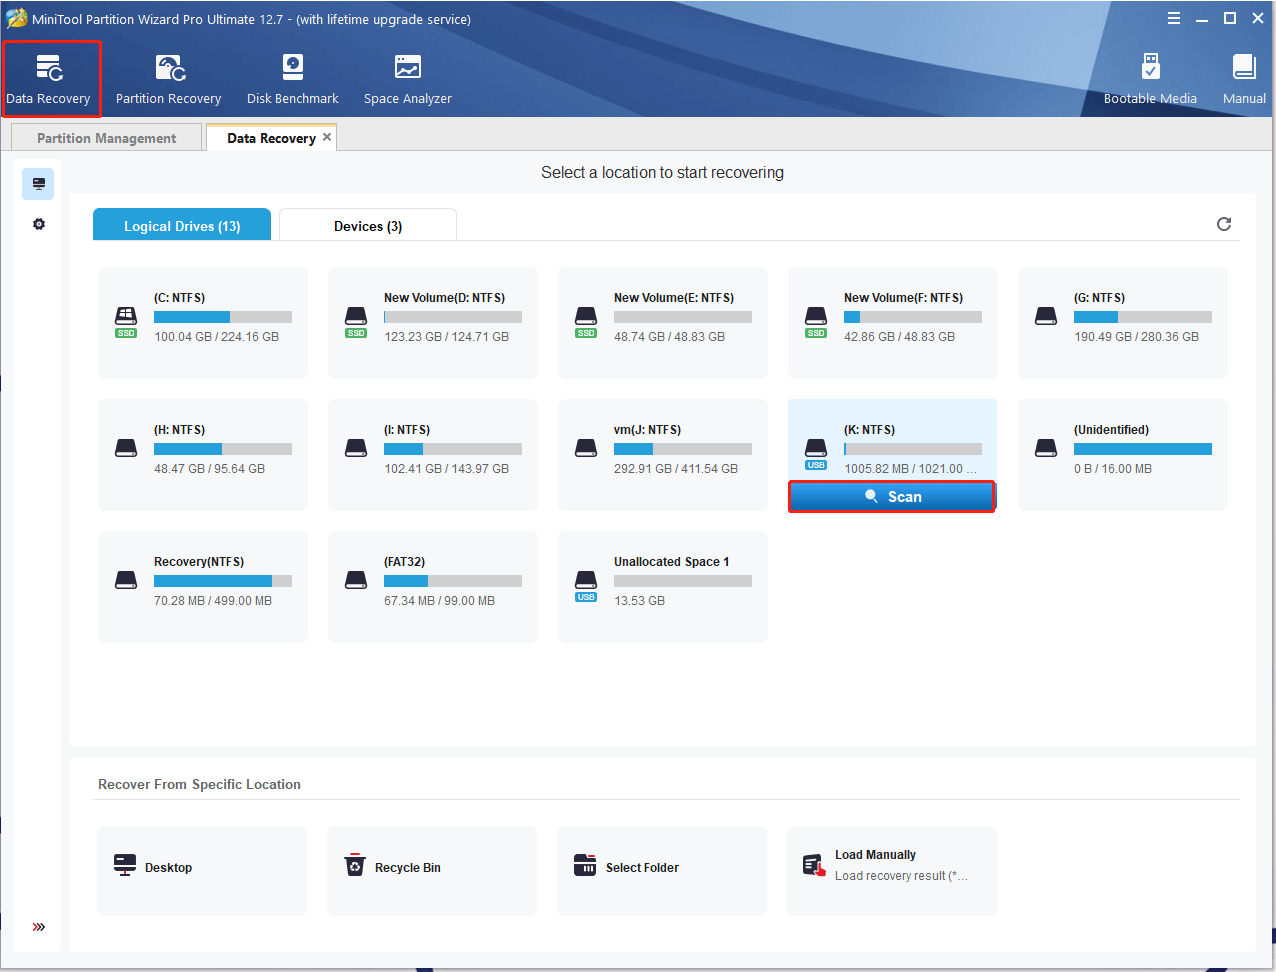1276x972 pixels.
Task: Expand the sidebar with the double-arrow icon
Action: (39, 927)
